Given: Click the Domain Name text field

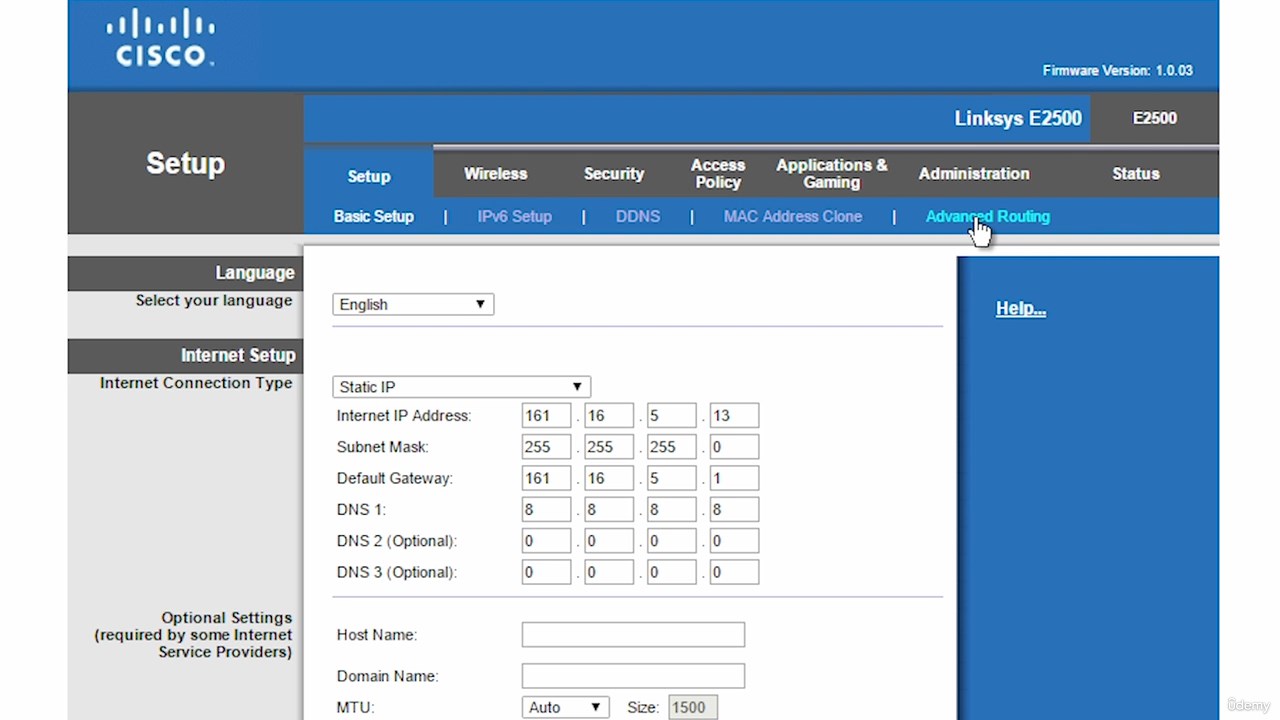Looking at the screenshot, I should coord(633,676).
